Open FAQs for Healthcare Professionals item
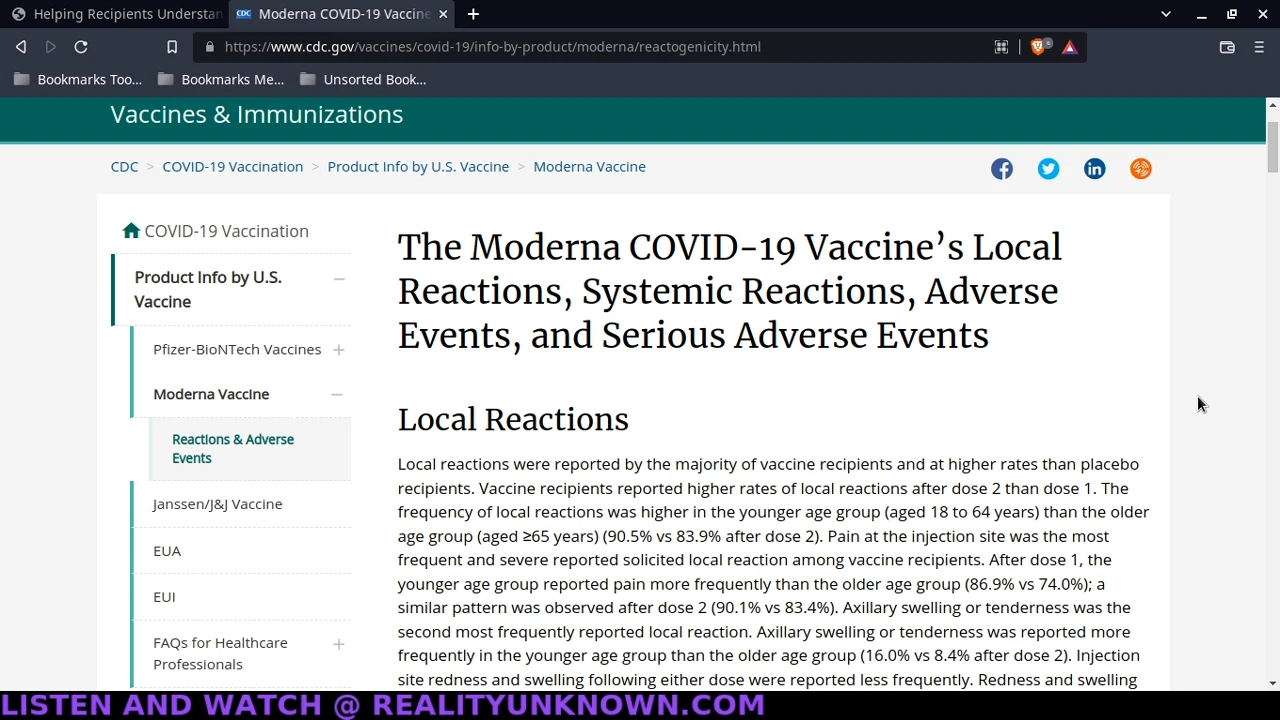Image resolution: width=1280 pixels, height=720 pixels. 220,654
